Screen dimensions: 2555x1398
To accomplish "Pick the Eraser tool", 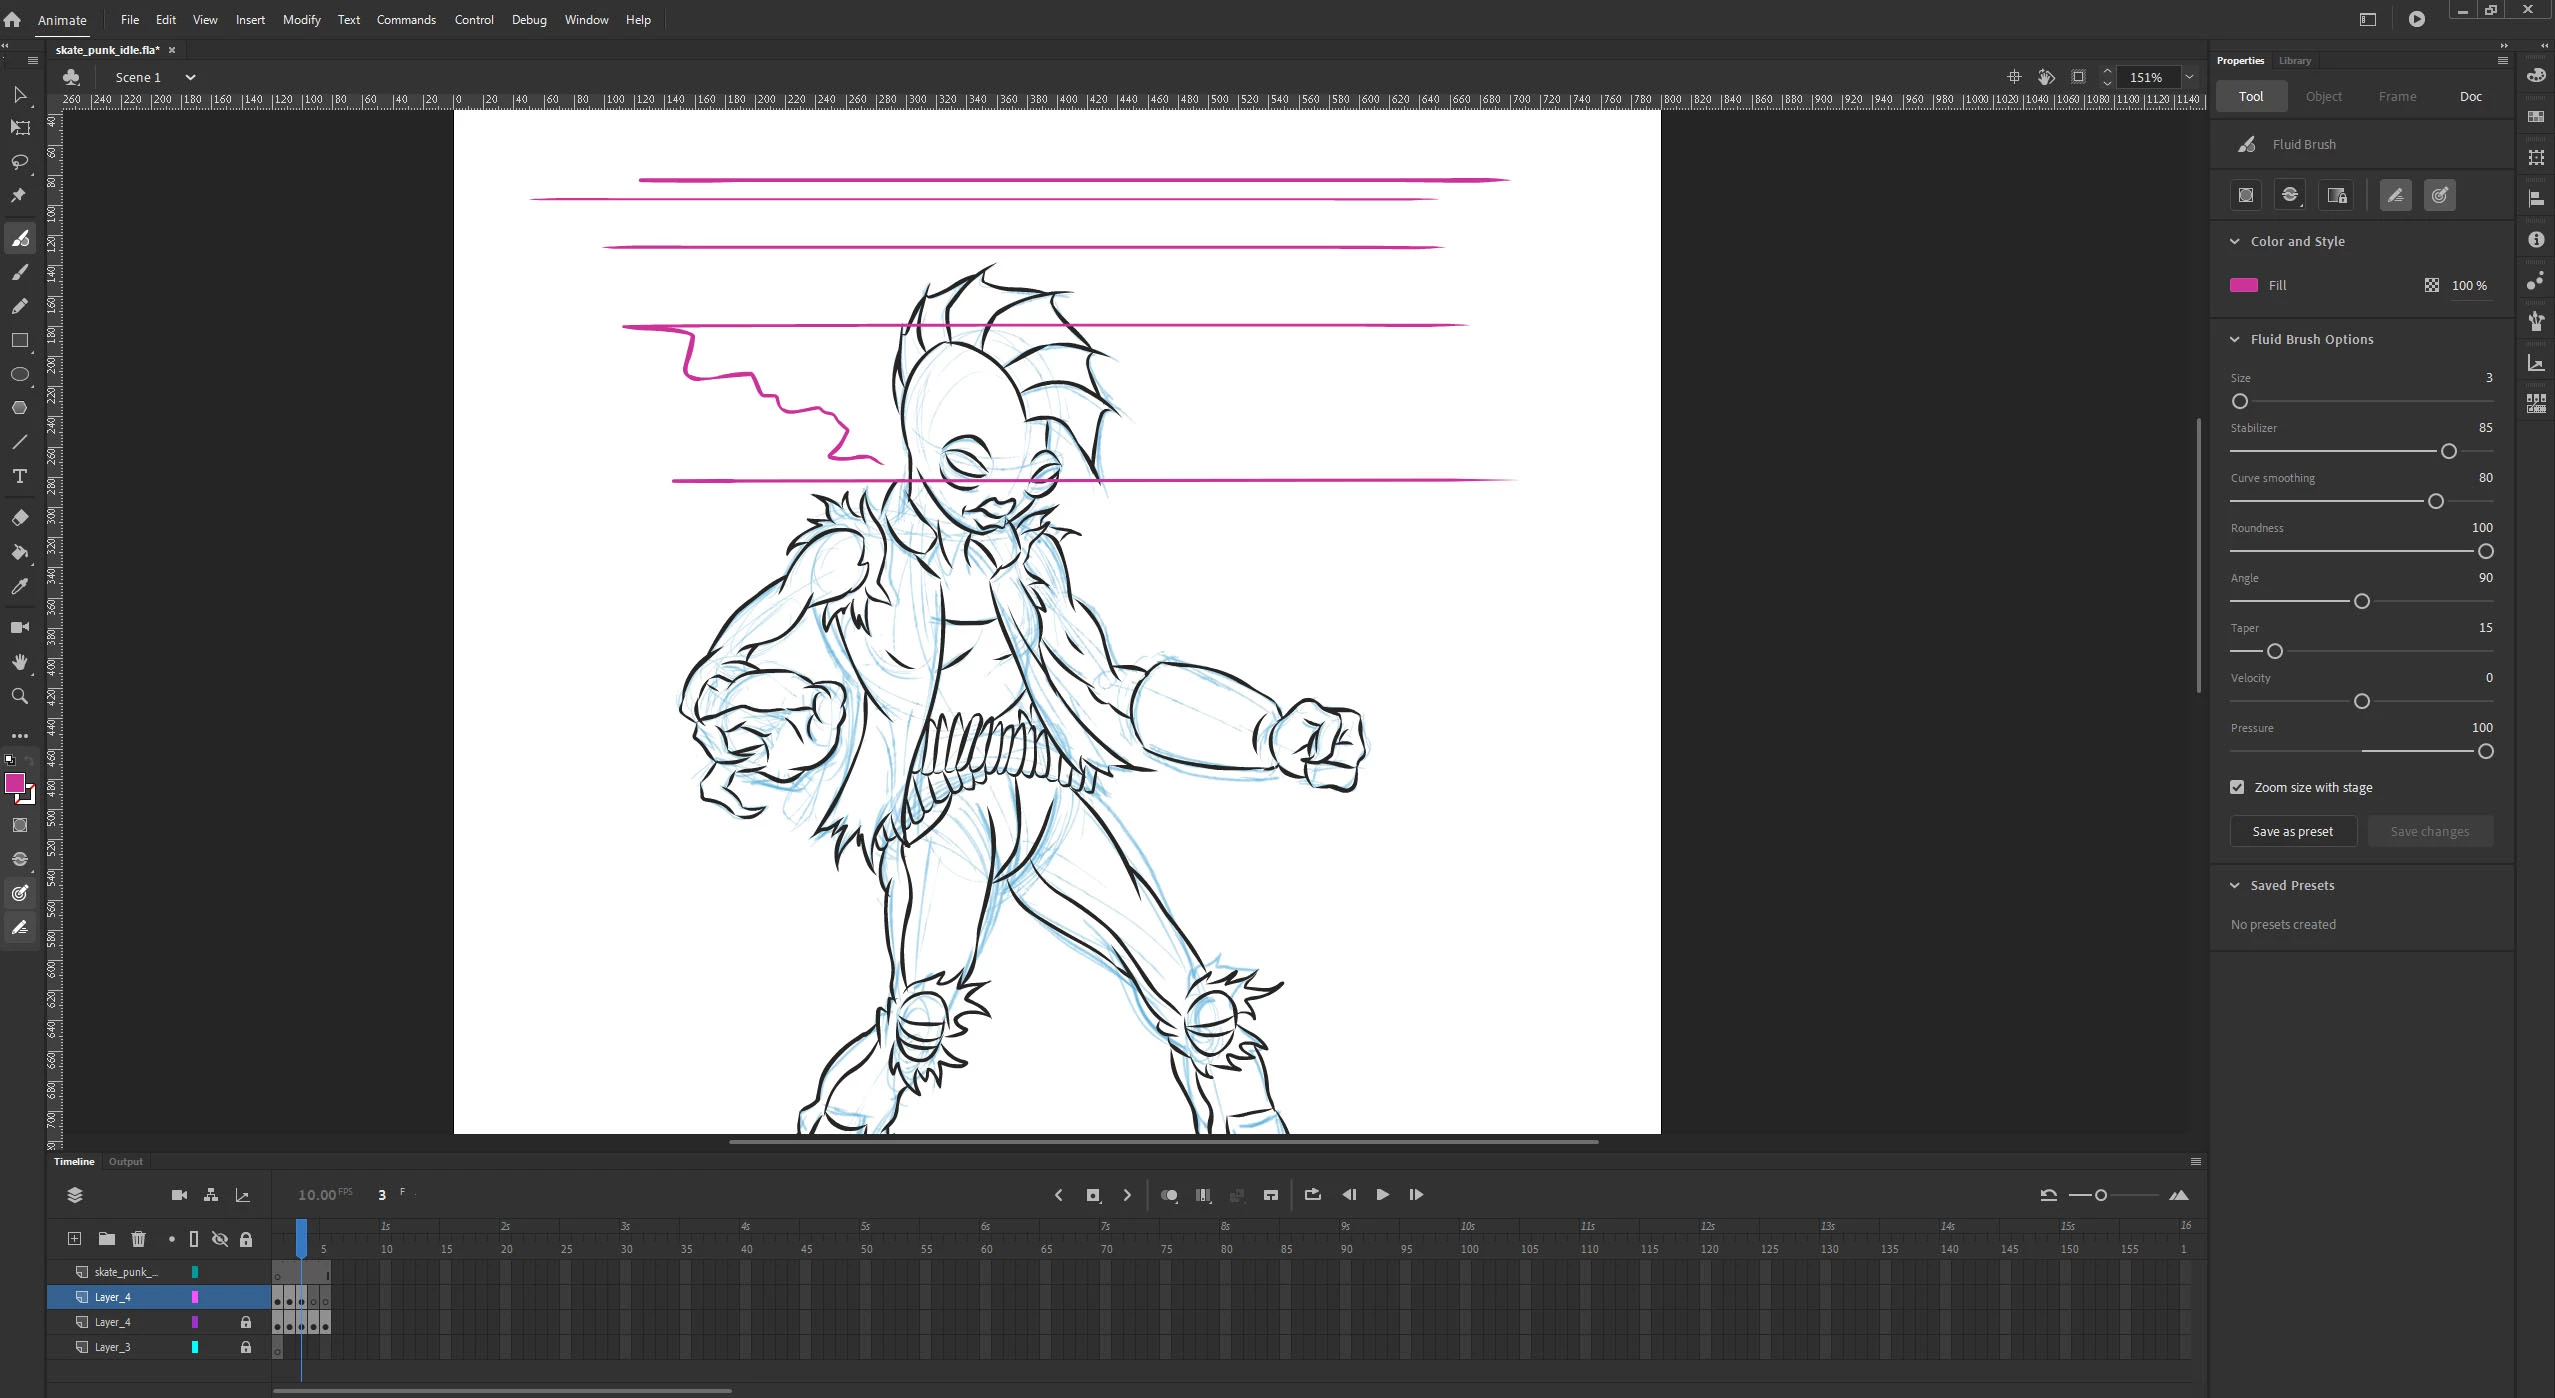I will pos(19,518).
